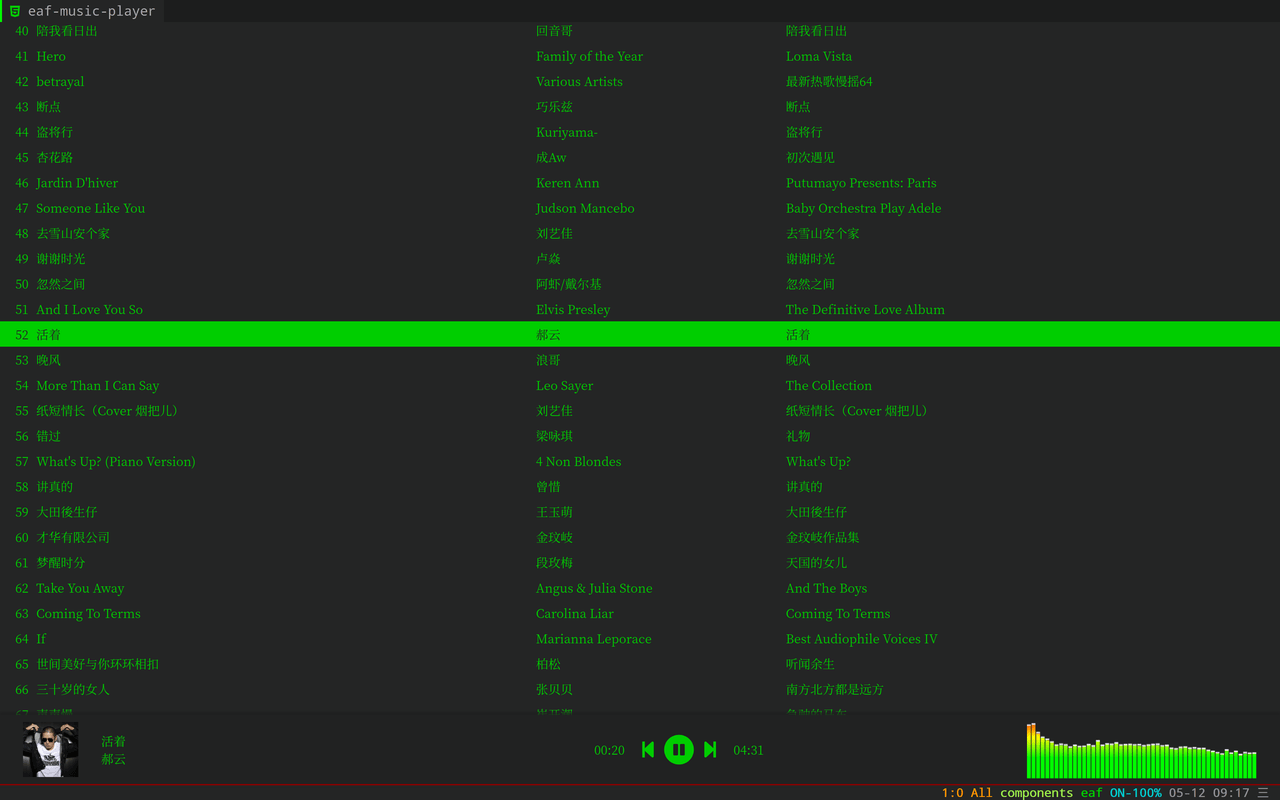Select Take You Away by Angus & Julia Stone
Screen dimensions: 1280x800
pos(640,588)
